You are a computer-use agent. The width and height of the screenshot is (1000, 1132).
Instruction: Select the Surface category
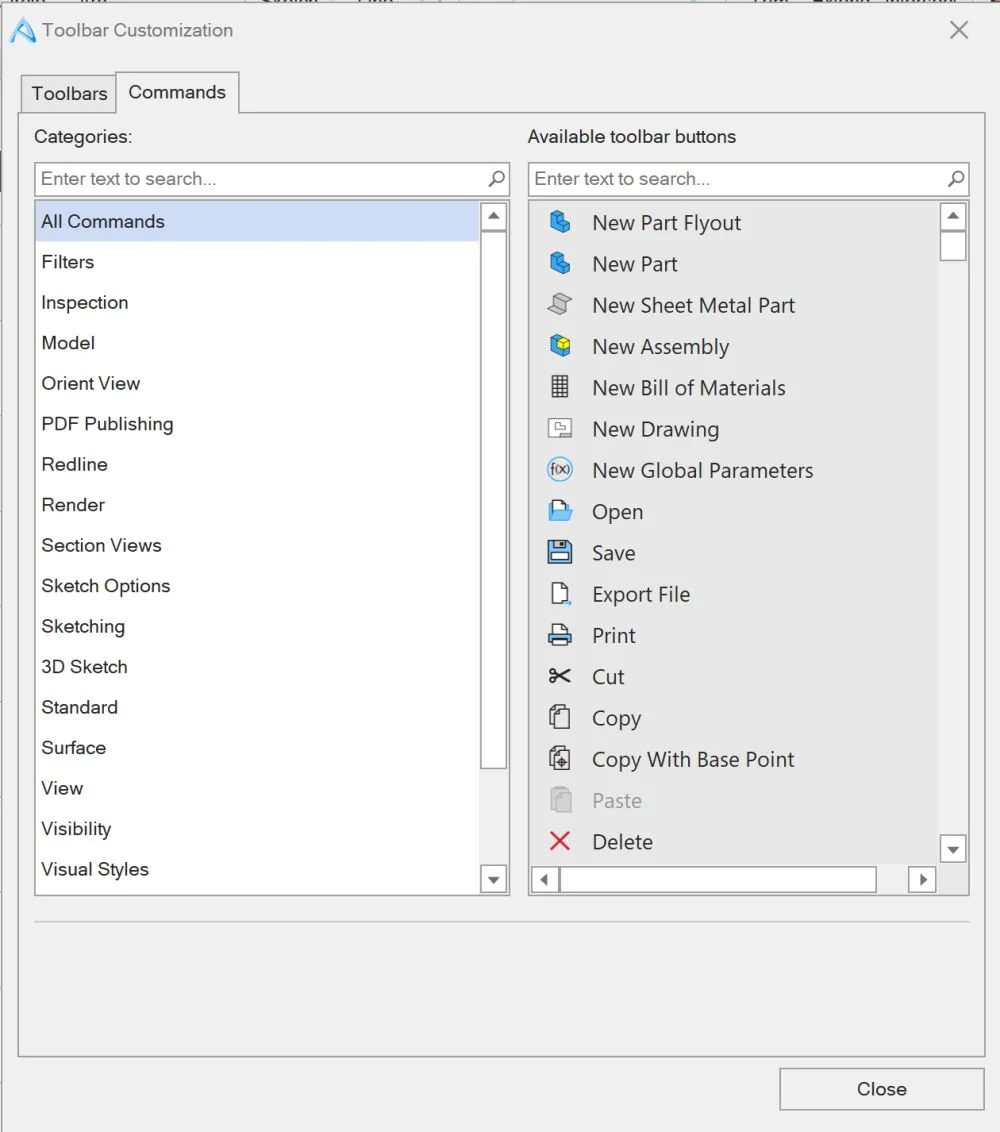pos(257,747)
